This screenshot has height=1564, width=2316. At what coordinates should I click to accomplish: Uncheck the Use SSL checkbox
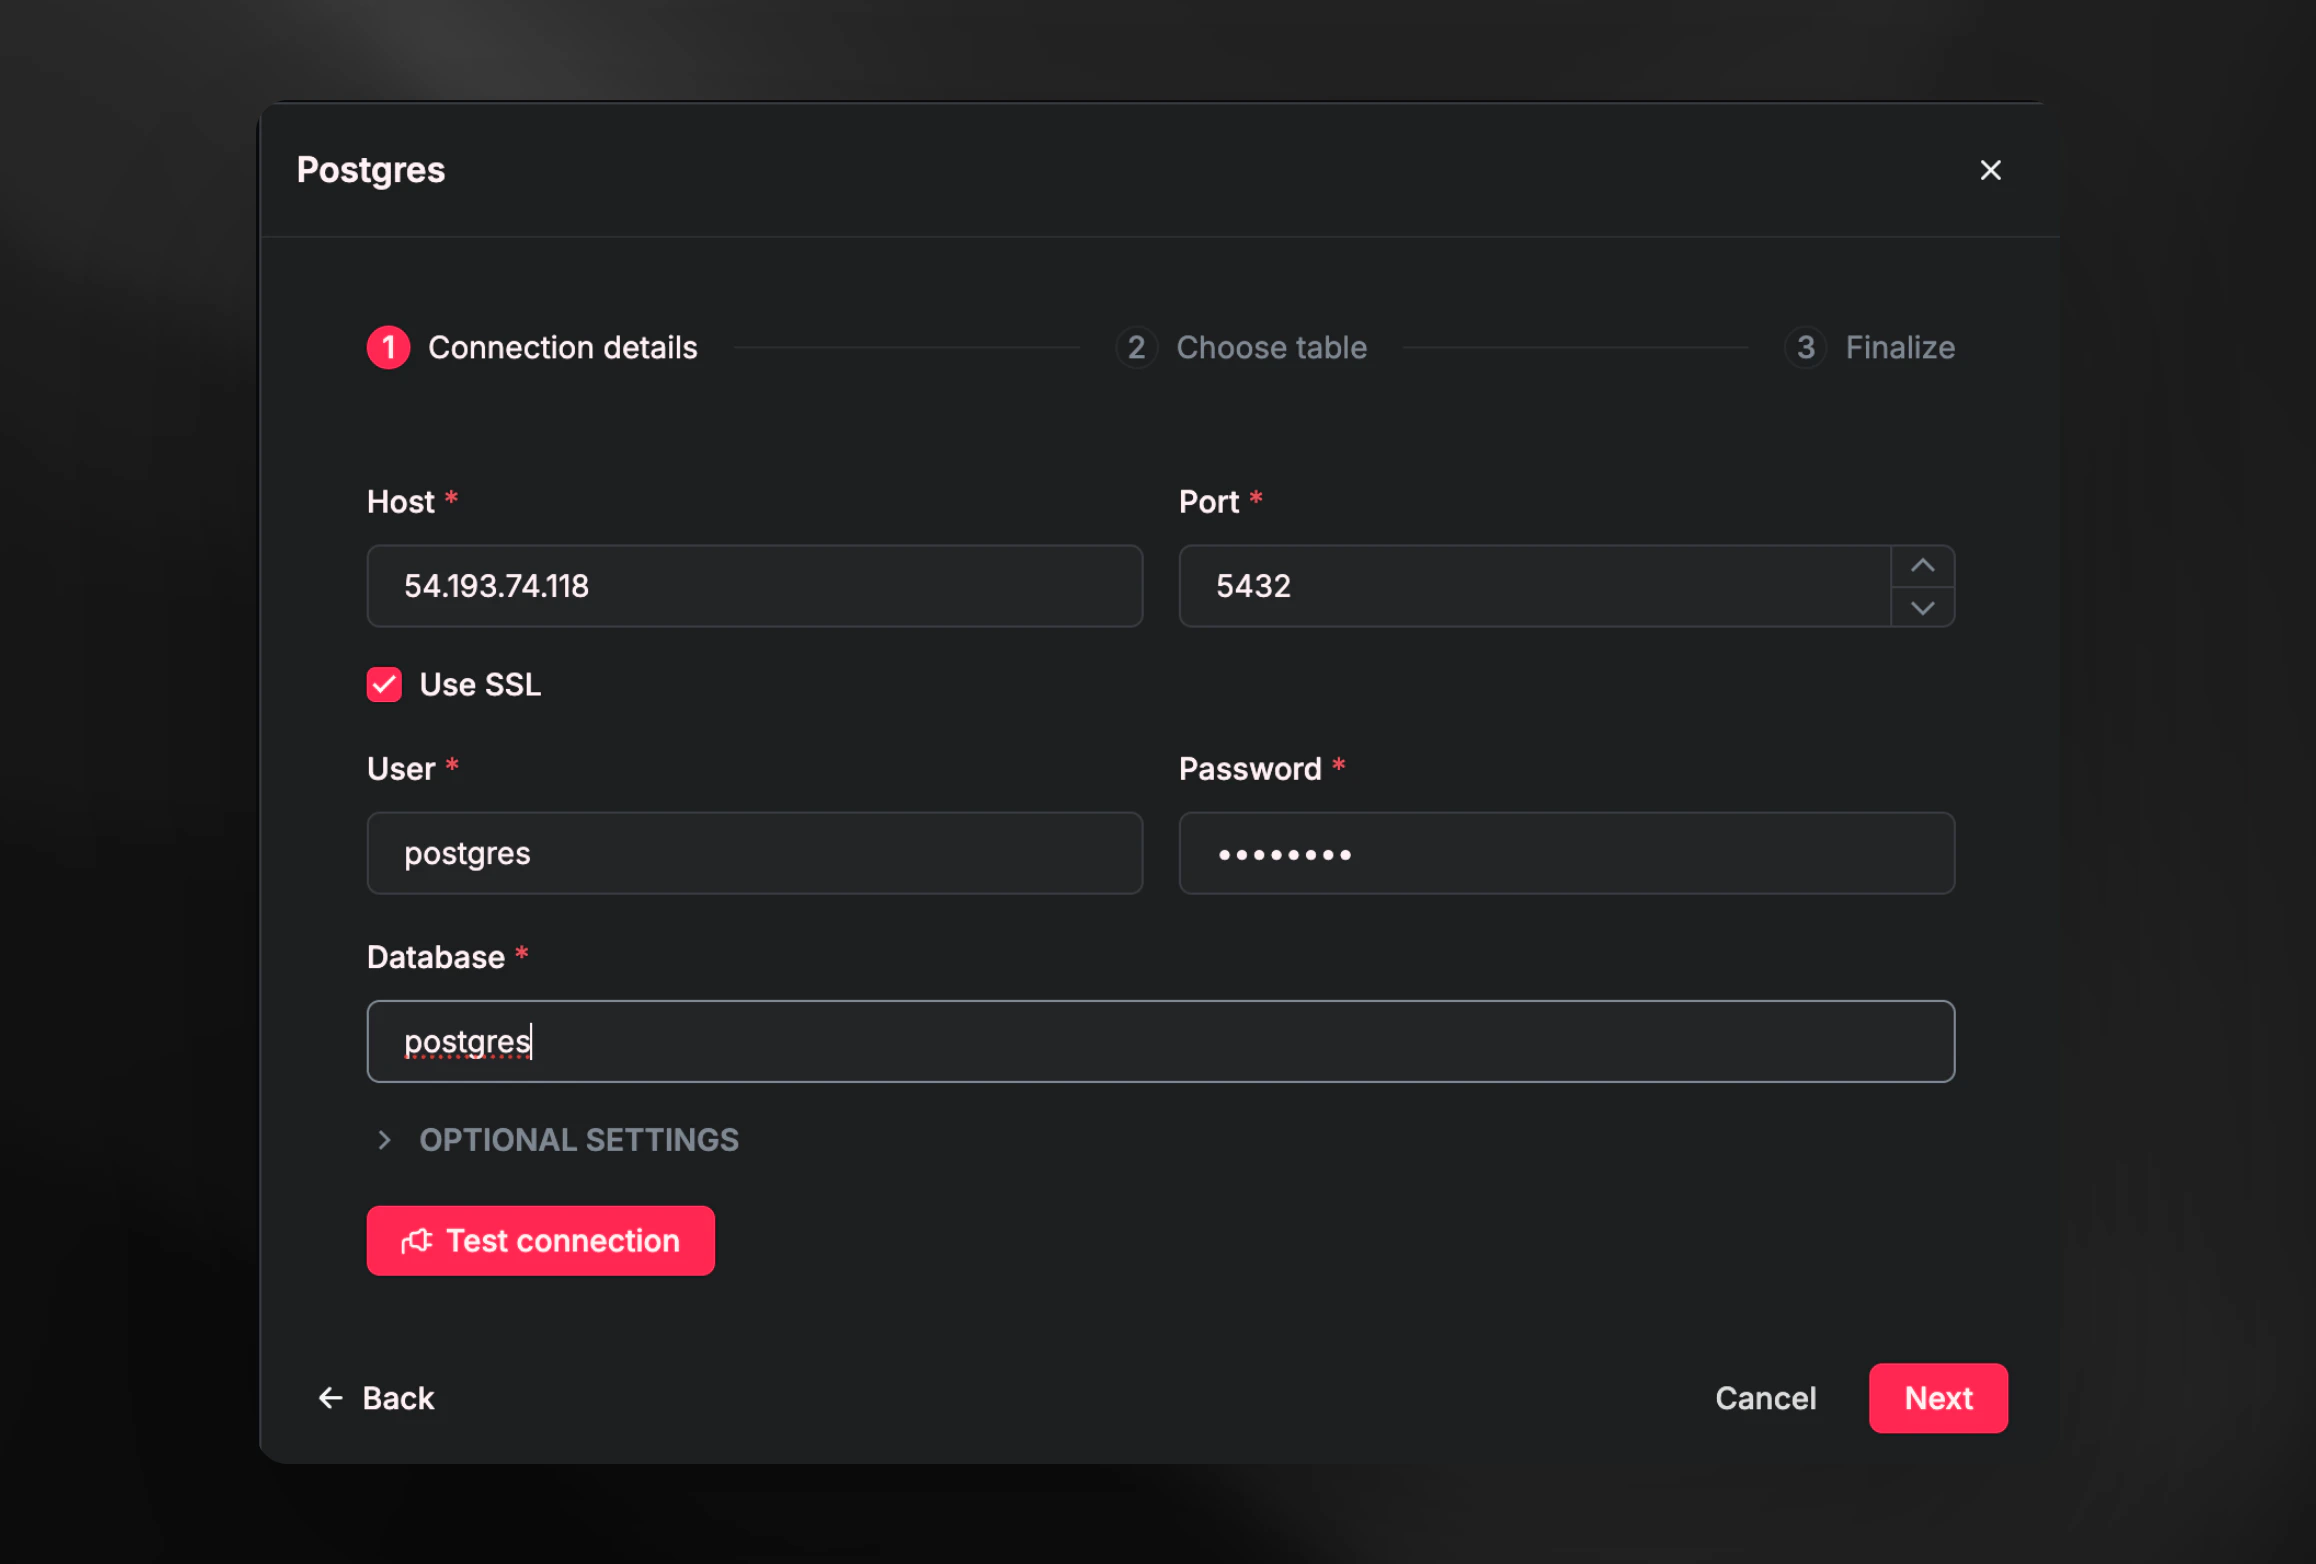click(384, 685)
